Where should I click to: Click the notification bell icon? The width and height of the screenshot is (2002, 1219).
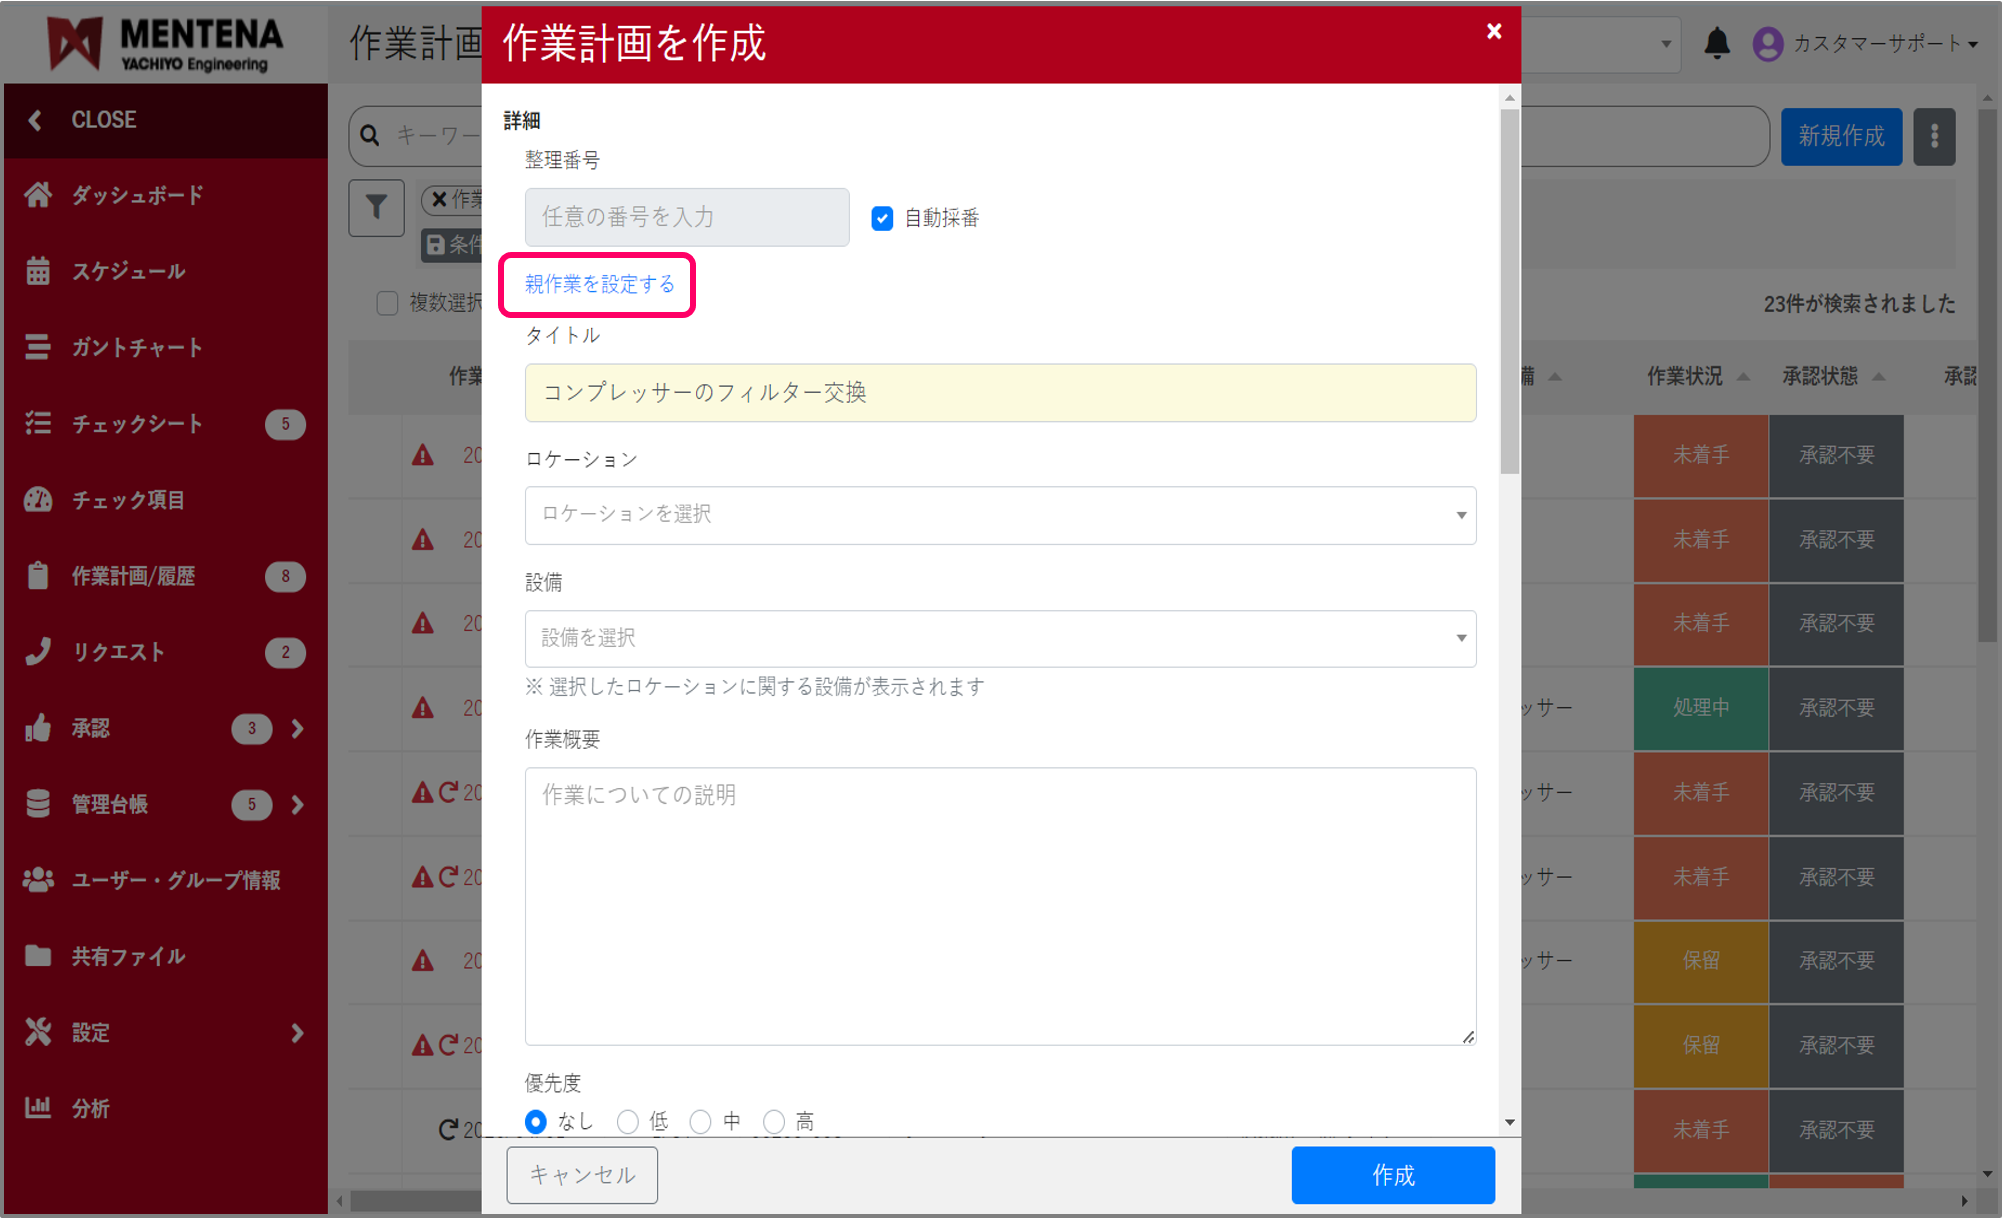click(1717, 43)
